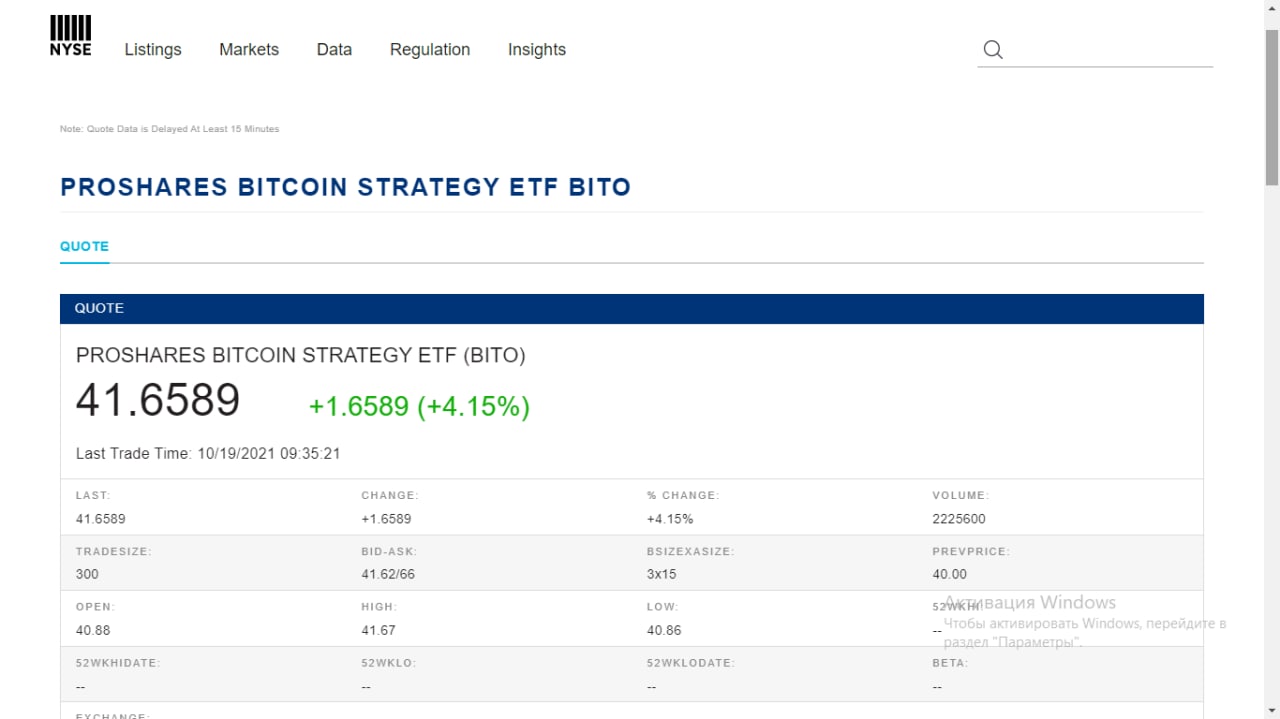Click the Last Trade Time text
Screen dimensions: 1280x719
[x=208, y=454]
